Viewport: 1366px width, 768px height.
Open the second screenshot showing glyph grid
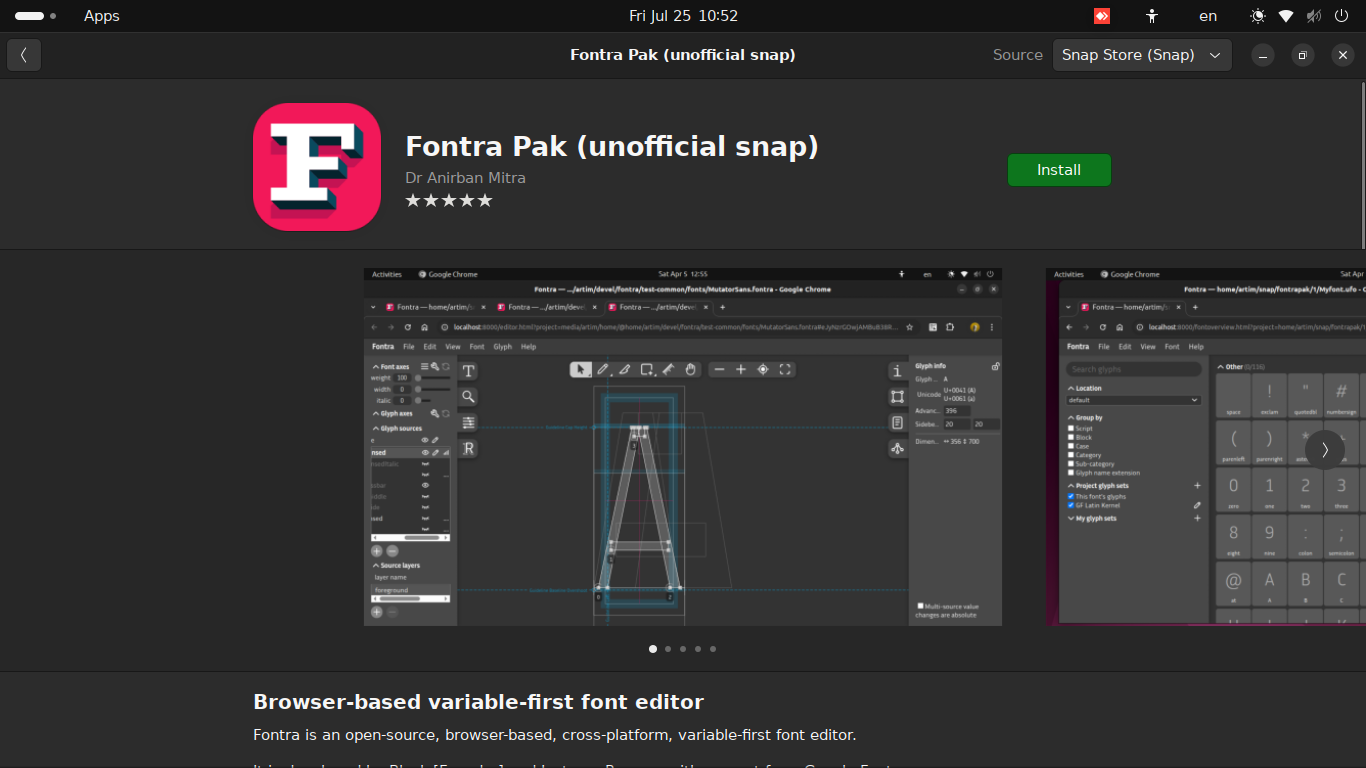(x=1206, y=447)
